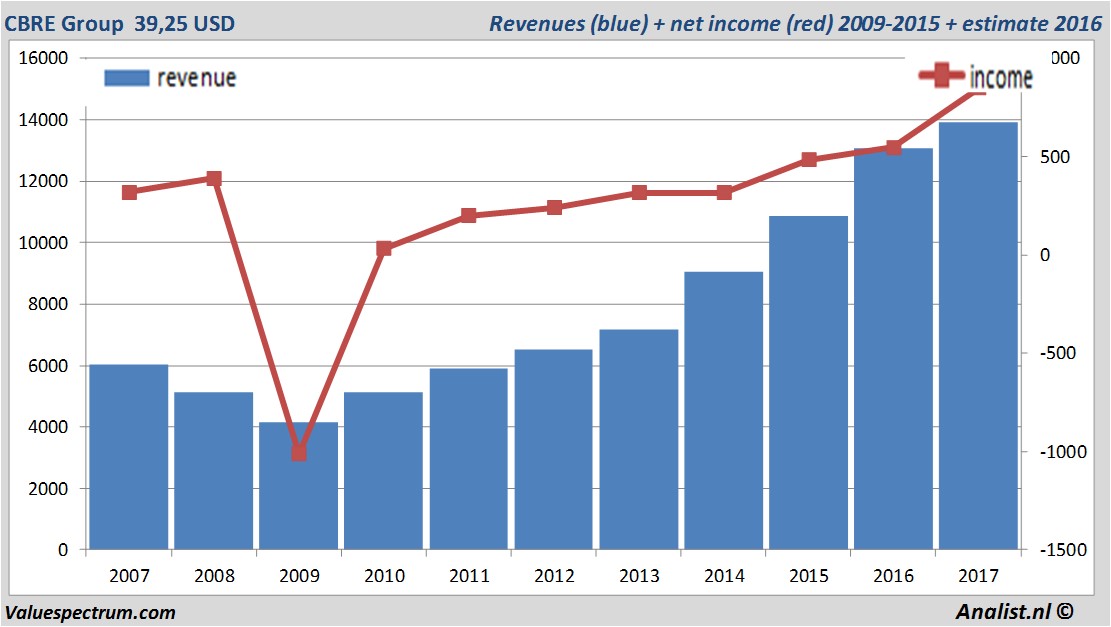Select the 16000 revenue axis label
This screenshot has width=1111, height=627.
point(43,58)
